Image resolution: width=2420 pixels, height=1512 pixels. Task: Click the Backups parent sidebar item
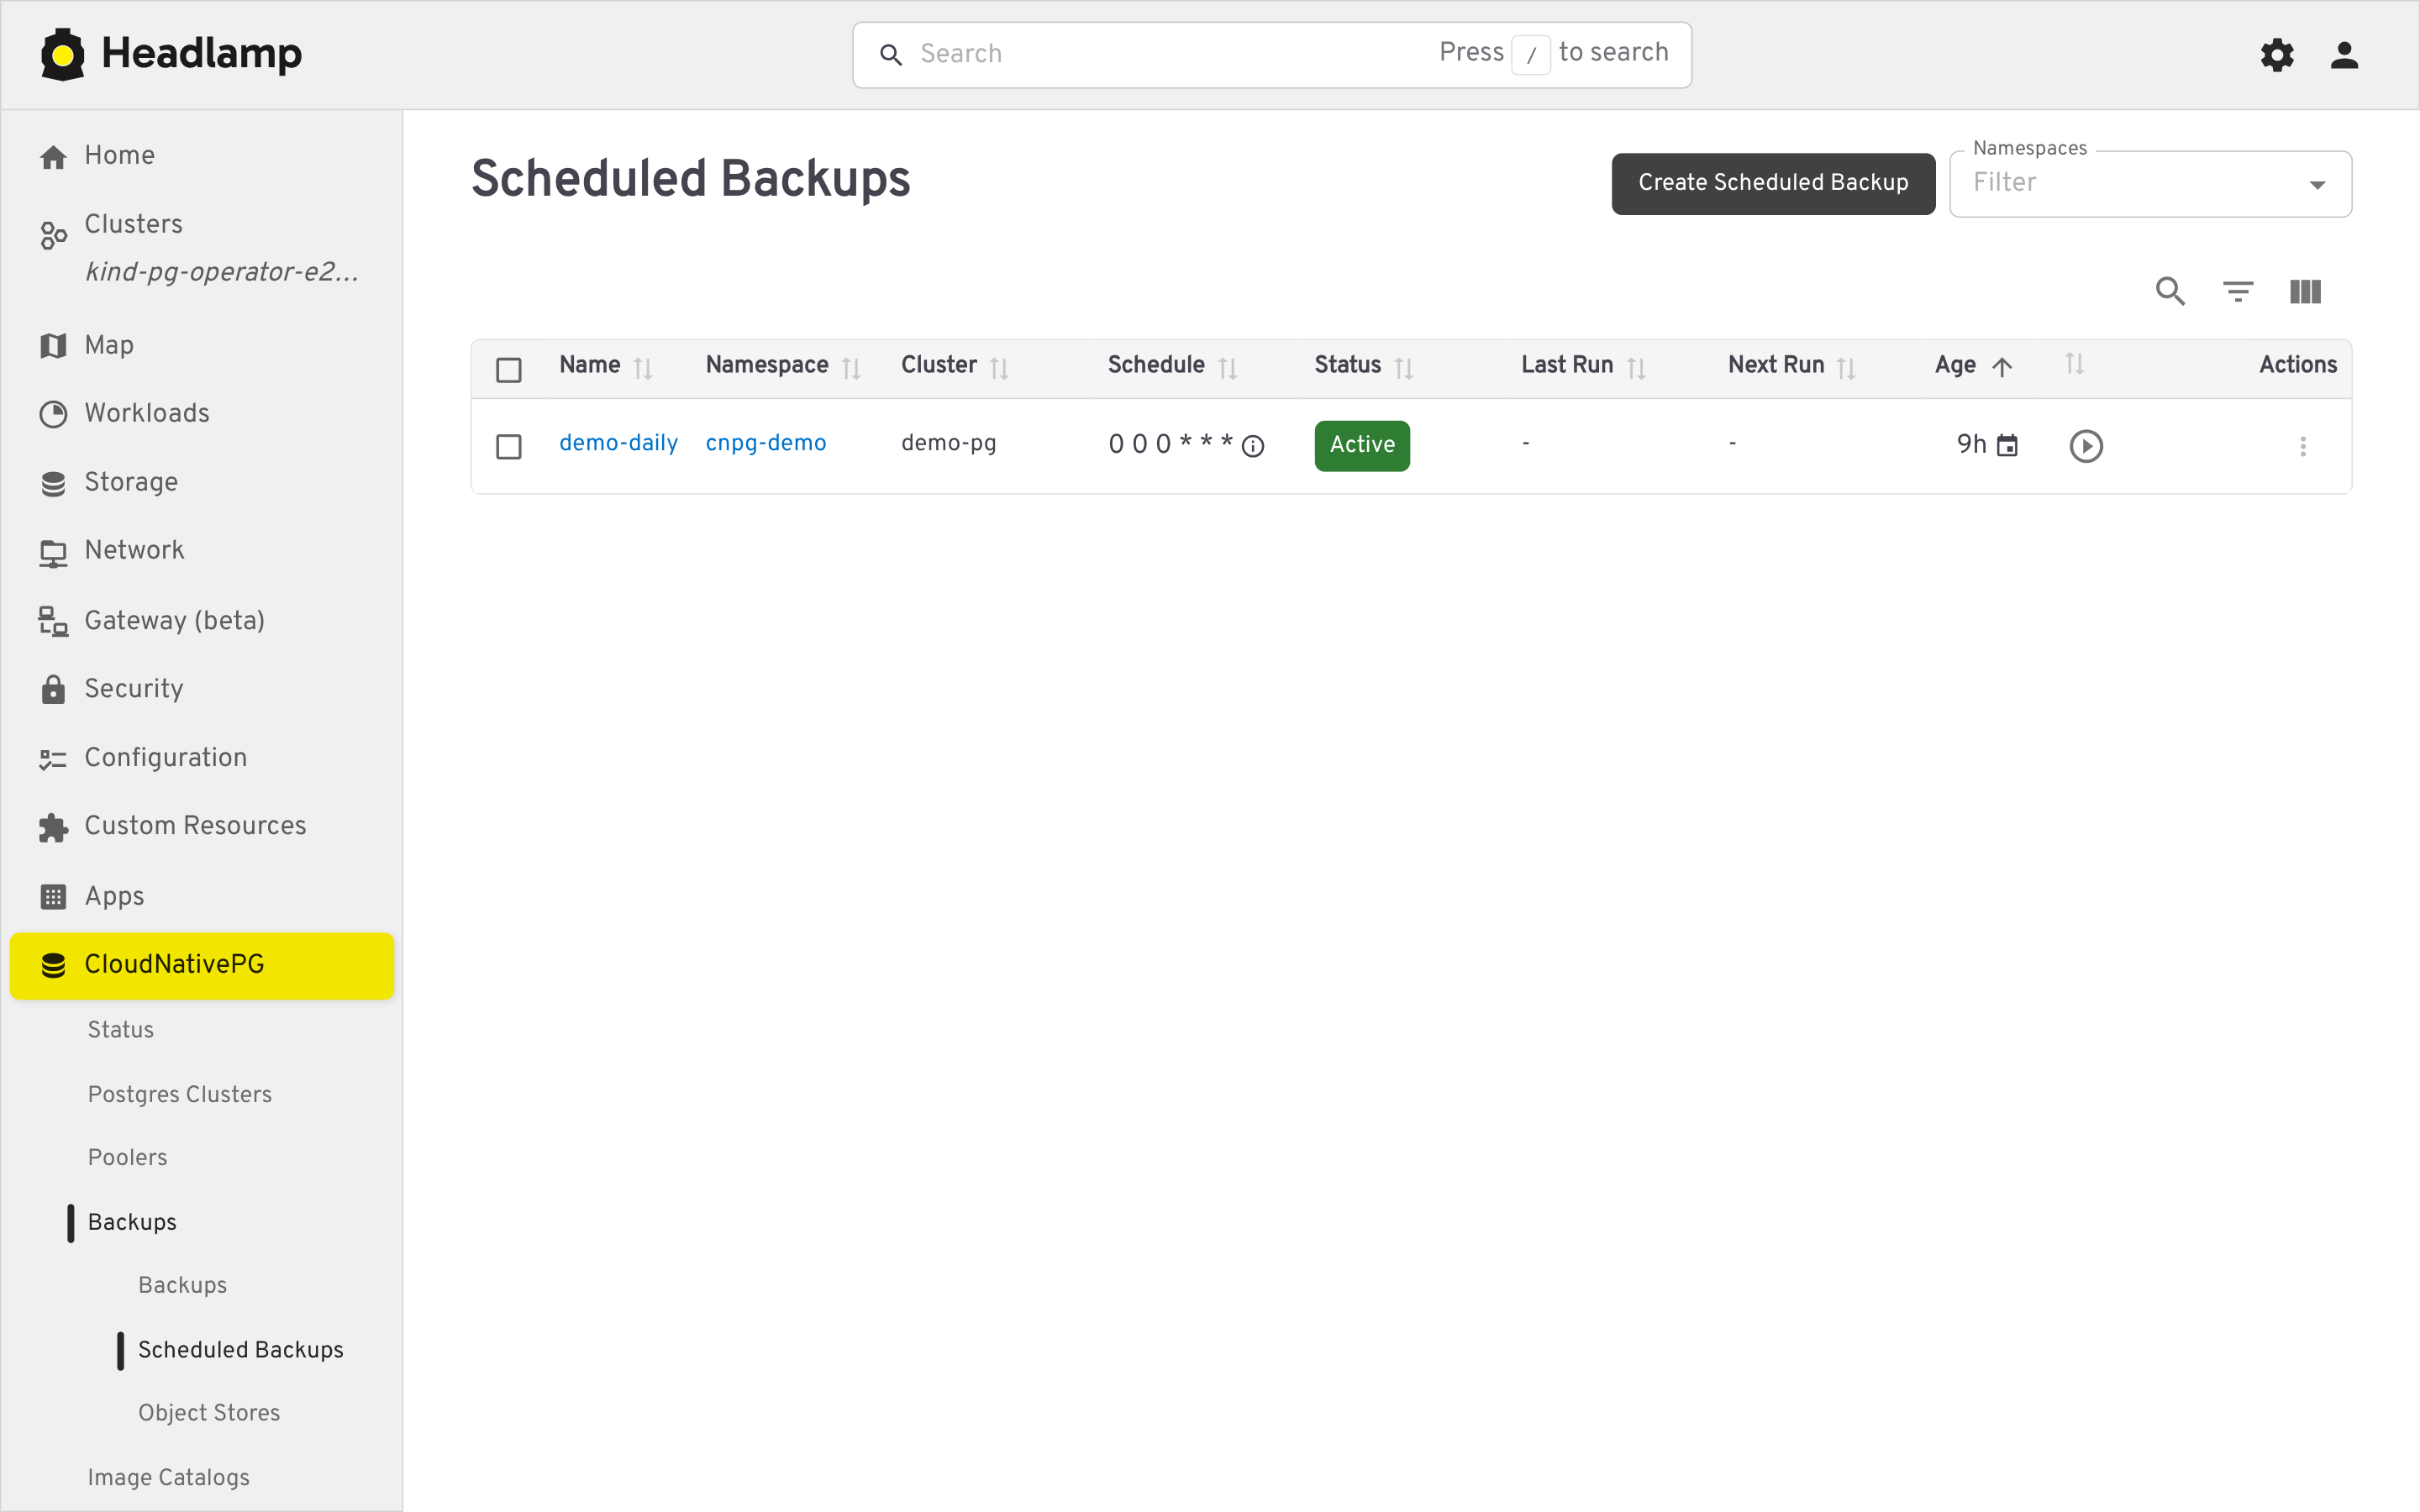132,1222
